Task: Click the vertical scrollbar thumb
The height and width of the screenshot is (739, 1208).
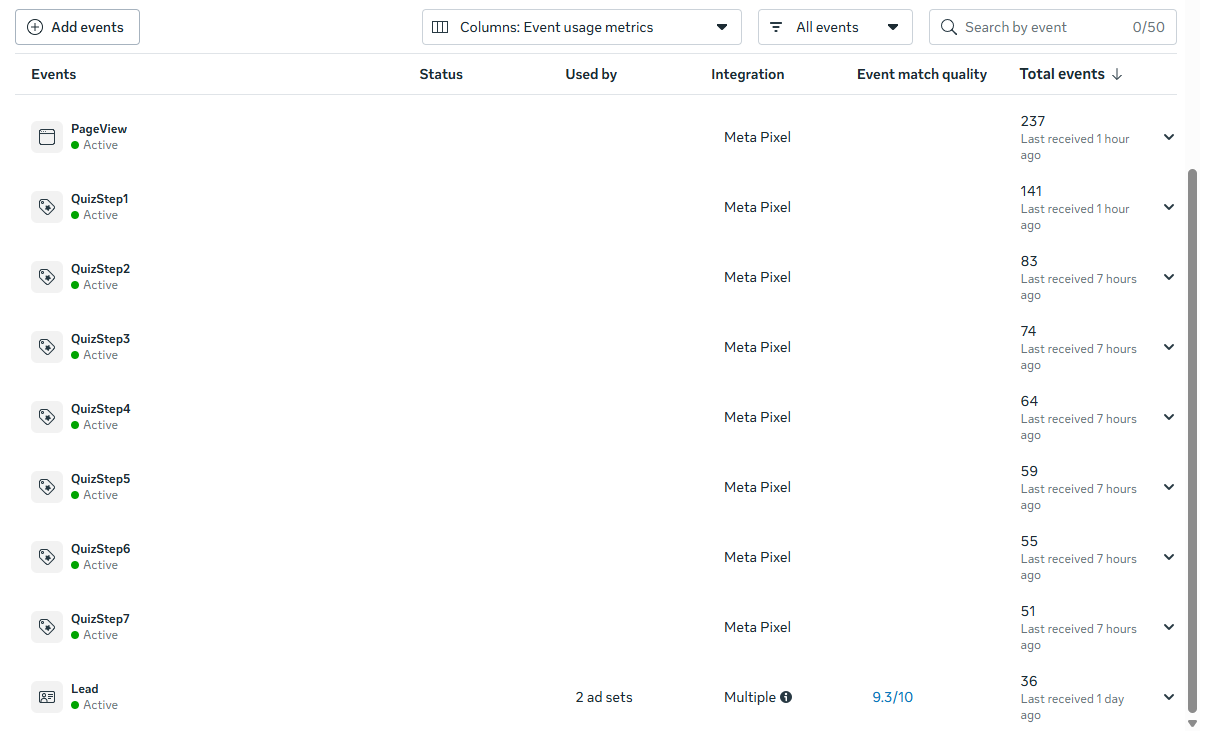Action: pyautogui.click(x=1191, y=440)
